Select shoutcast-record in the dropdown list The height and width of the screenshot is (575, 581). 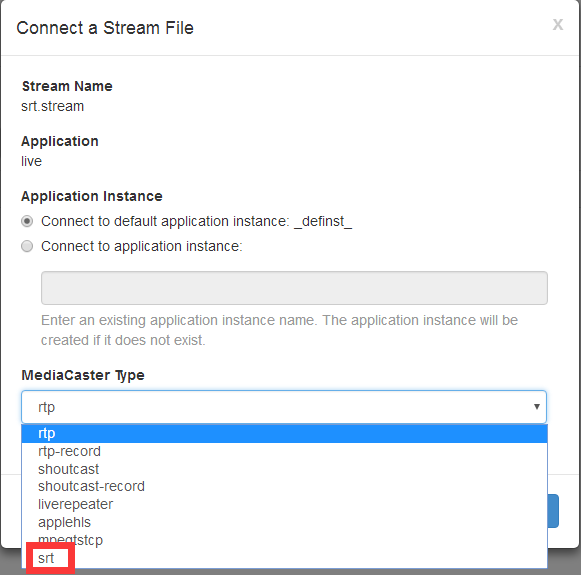pos(284,486)
